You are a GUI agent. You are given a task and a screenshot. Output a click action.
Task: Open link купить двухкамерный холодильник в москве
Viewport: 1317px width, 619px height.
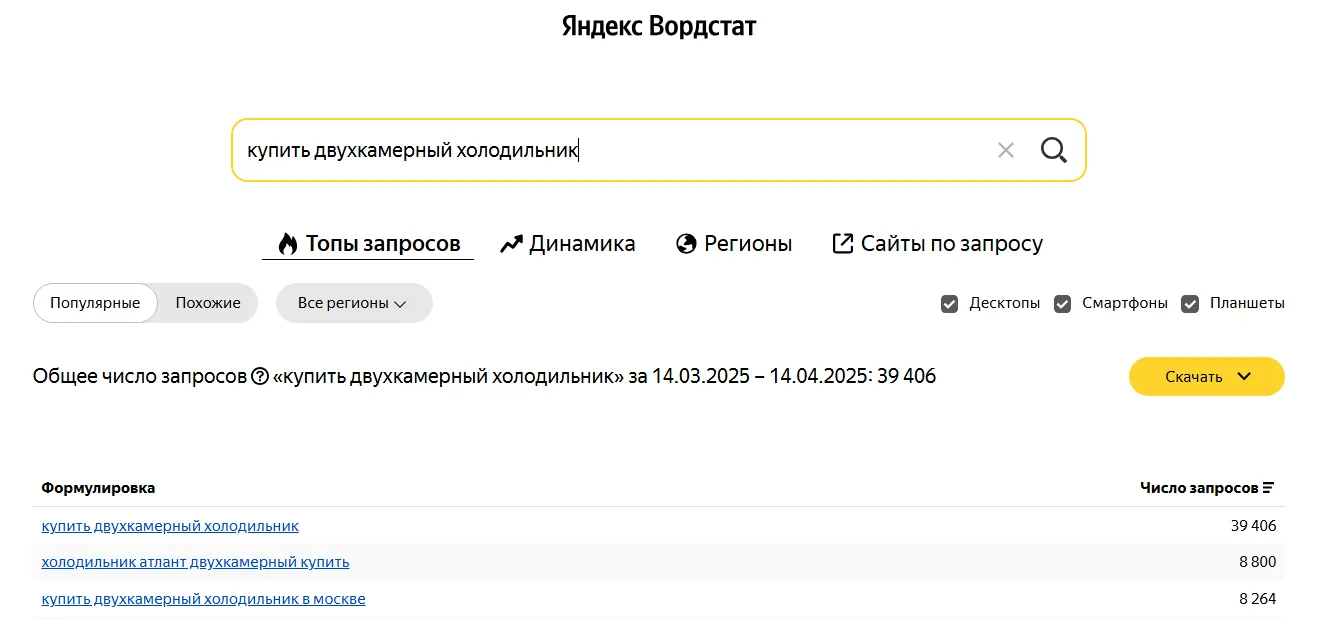[203, 599]
